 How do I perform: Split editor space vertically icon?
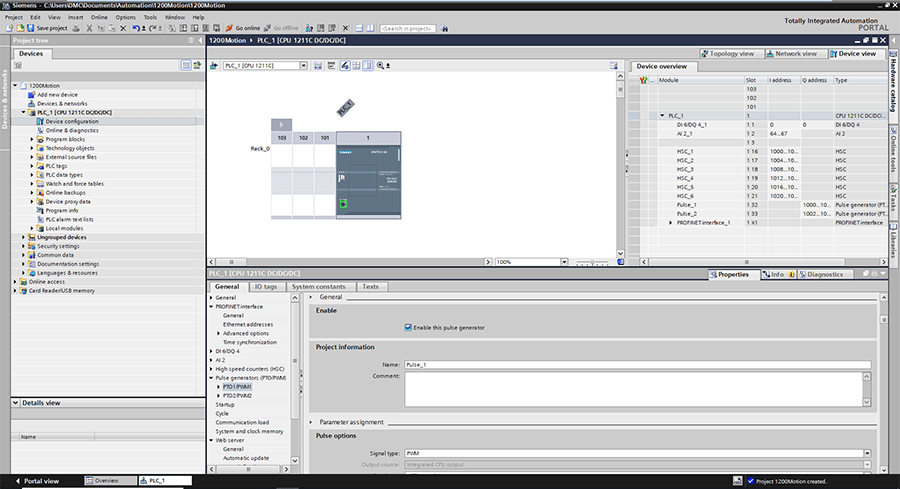click(370, 28)
